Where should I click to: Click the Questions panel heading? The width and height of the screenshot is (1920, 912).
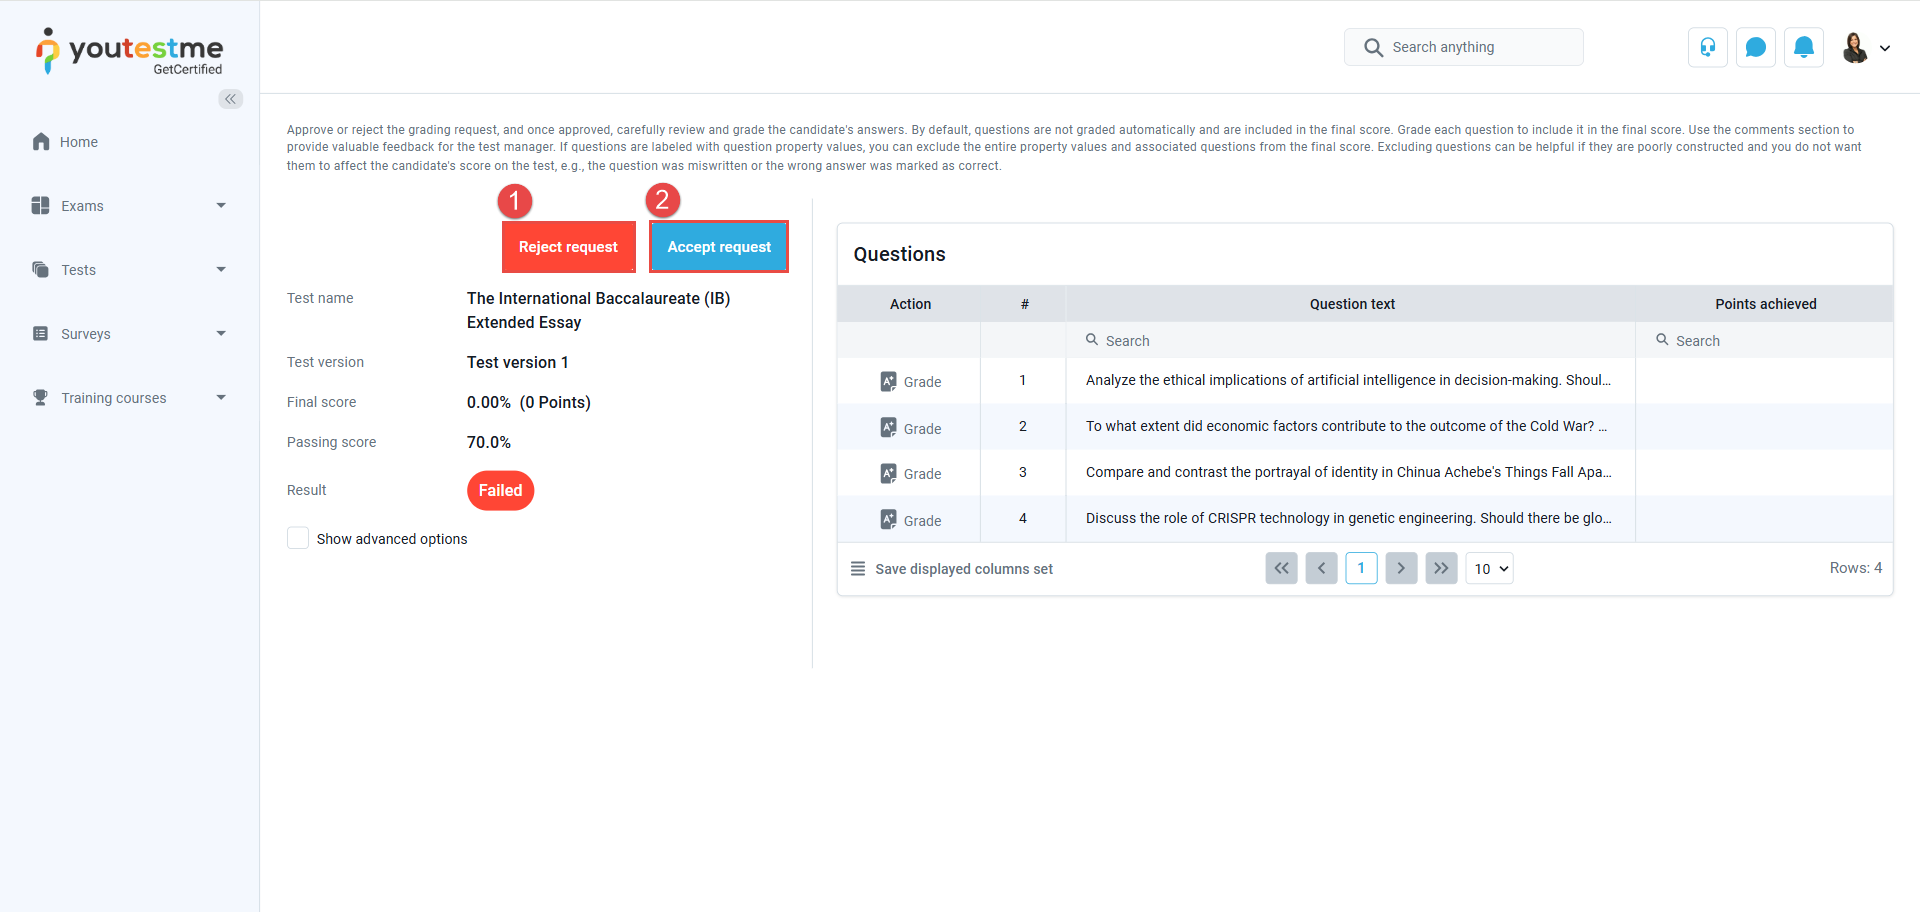click(x=899, y=254)
